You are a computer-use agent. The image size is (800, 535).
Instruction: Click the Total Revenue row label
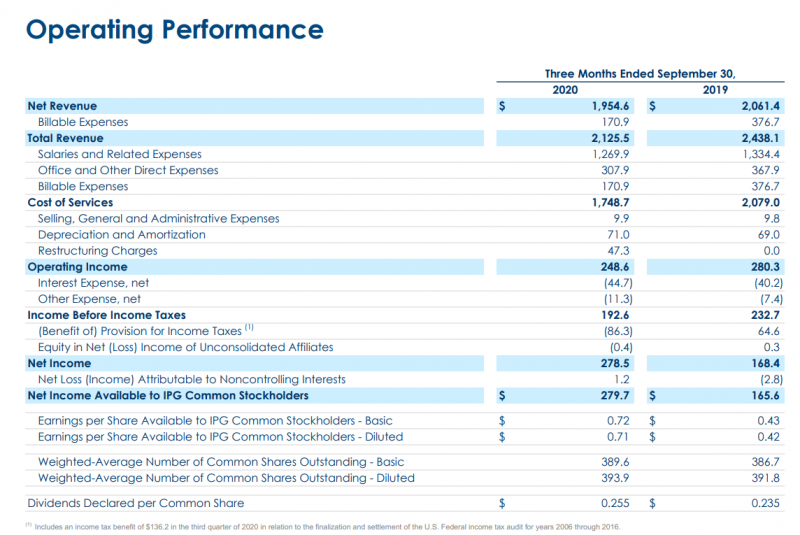(x=65, y=138)
